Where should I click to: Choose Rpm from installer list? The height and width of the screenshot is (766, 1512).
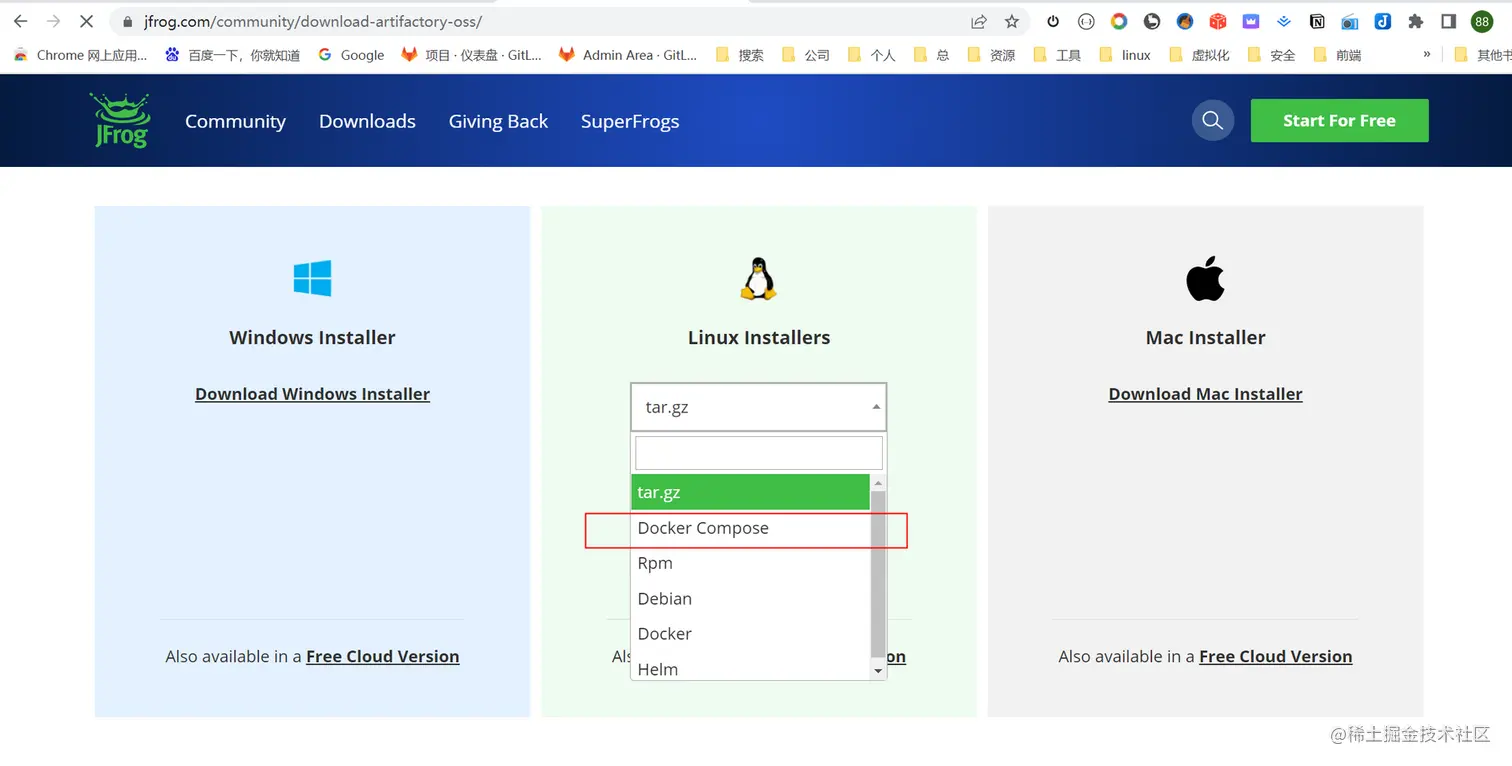(x=750, y=563)
